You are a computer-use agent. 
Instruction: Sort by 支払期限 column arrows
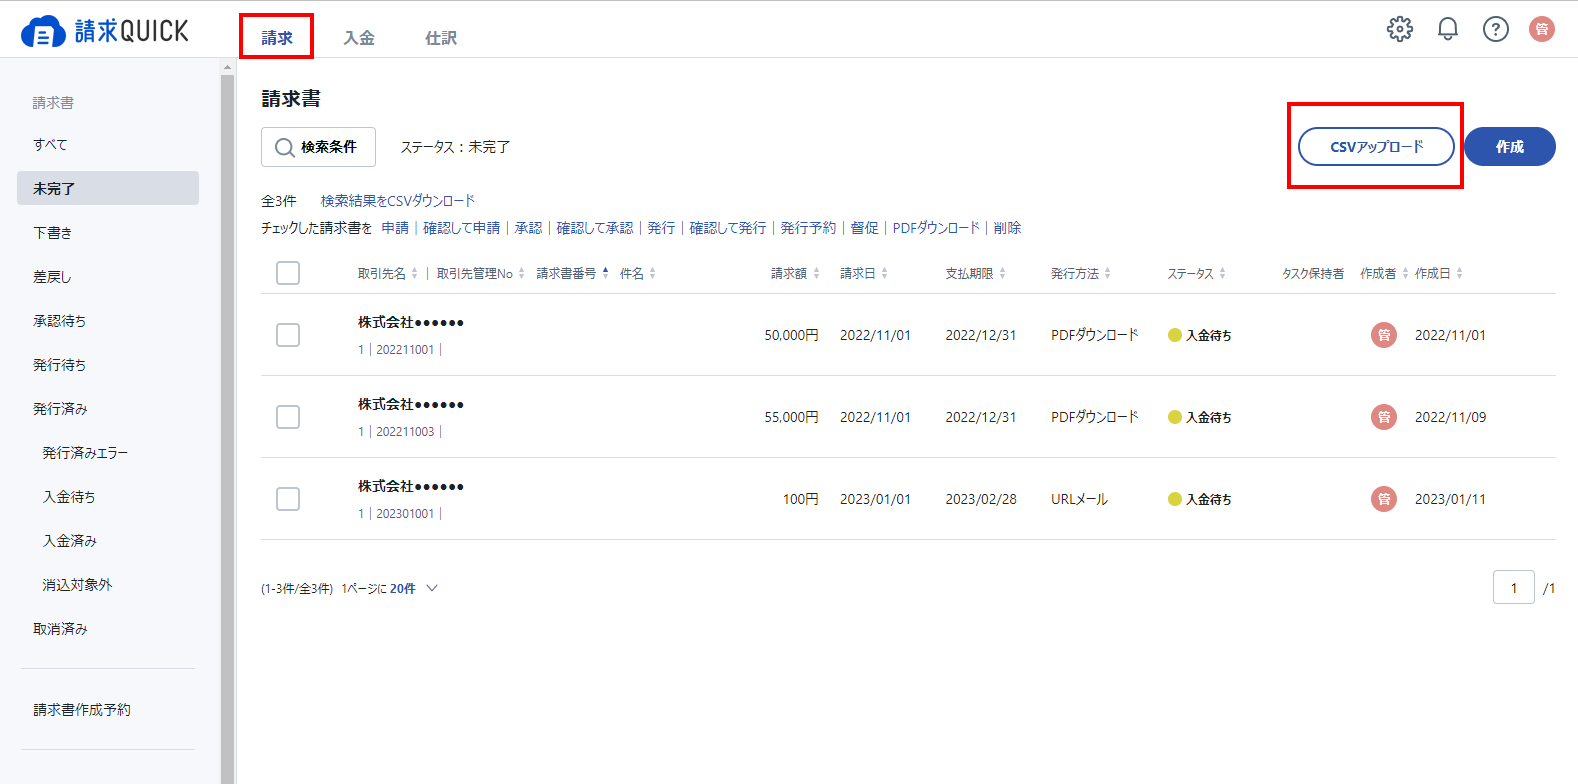tap(1002, 273)
